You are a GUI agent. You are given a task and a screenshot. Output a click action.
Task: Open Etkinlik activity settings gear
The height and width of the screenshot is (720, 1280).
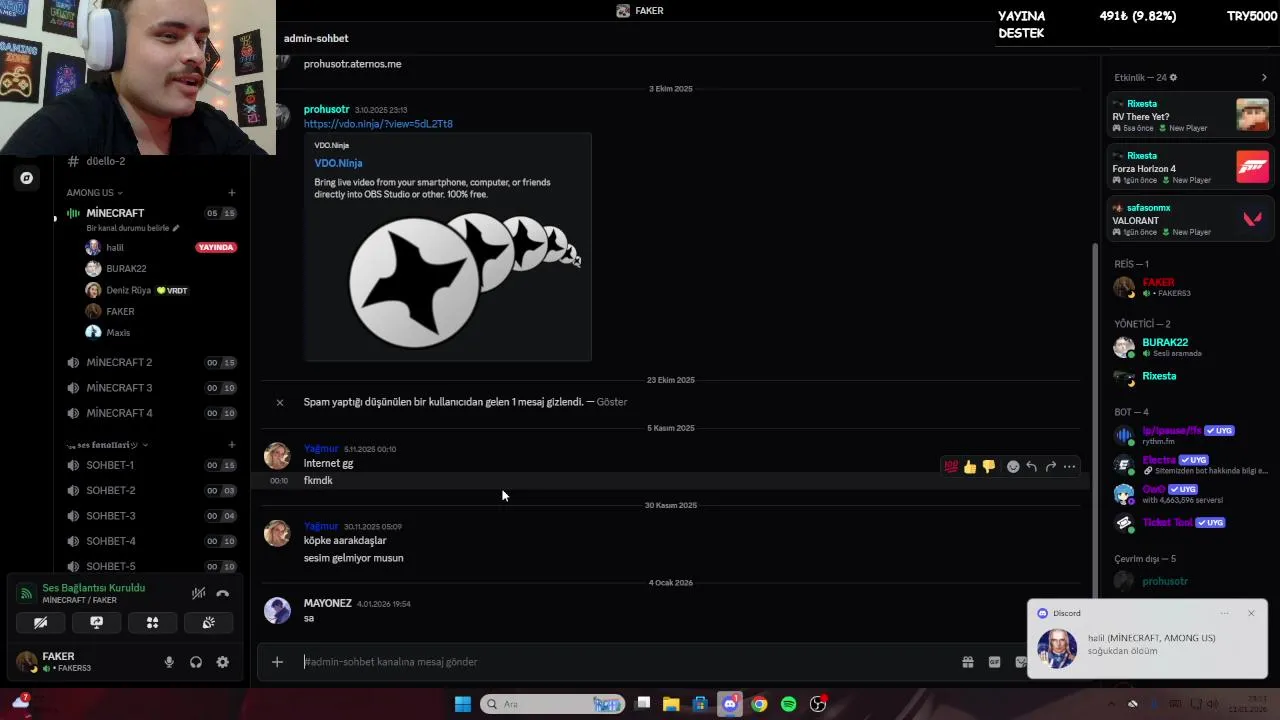[1174, 78]
